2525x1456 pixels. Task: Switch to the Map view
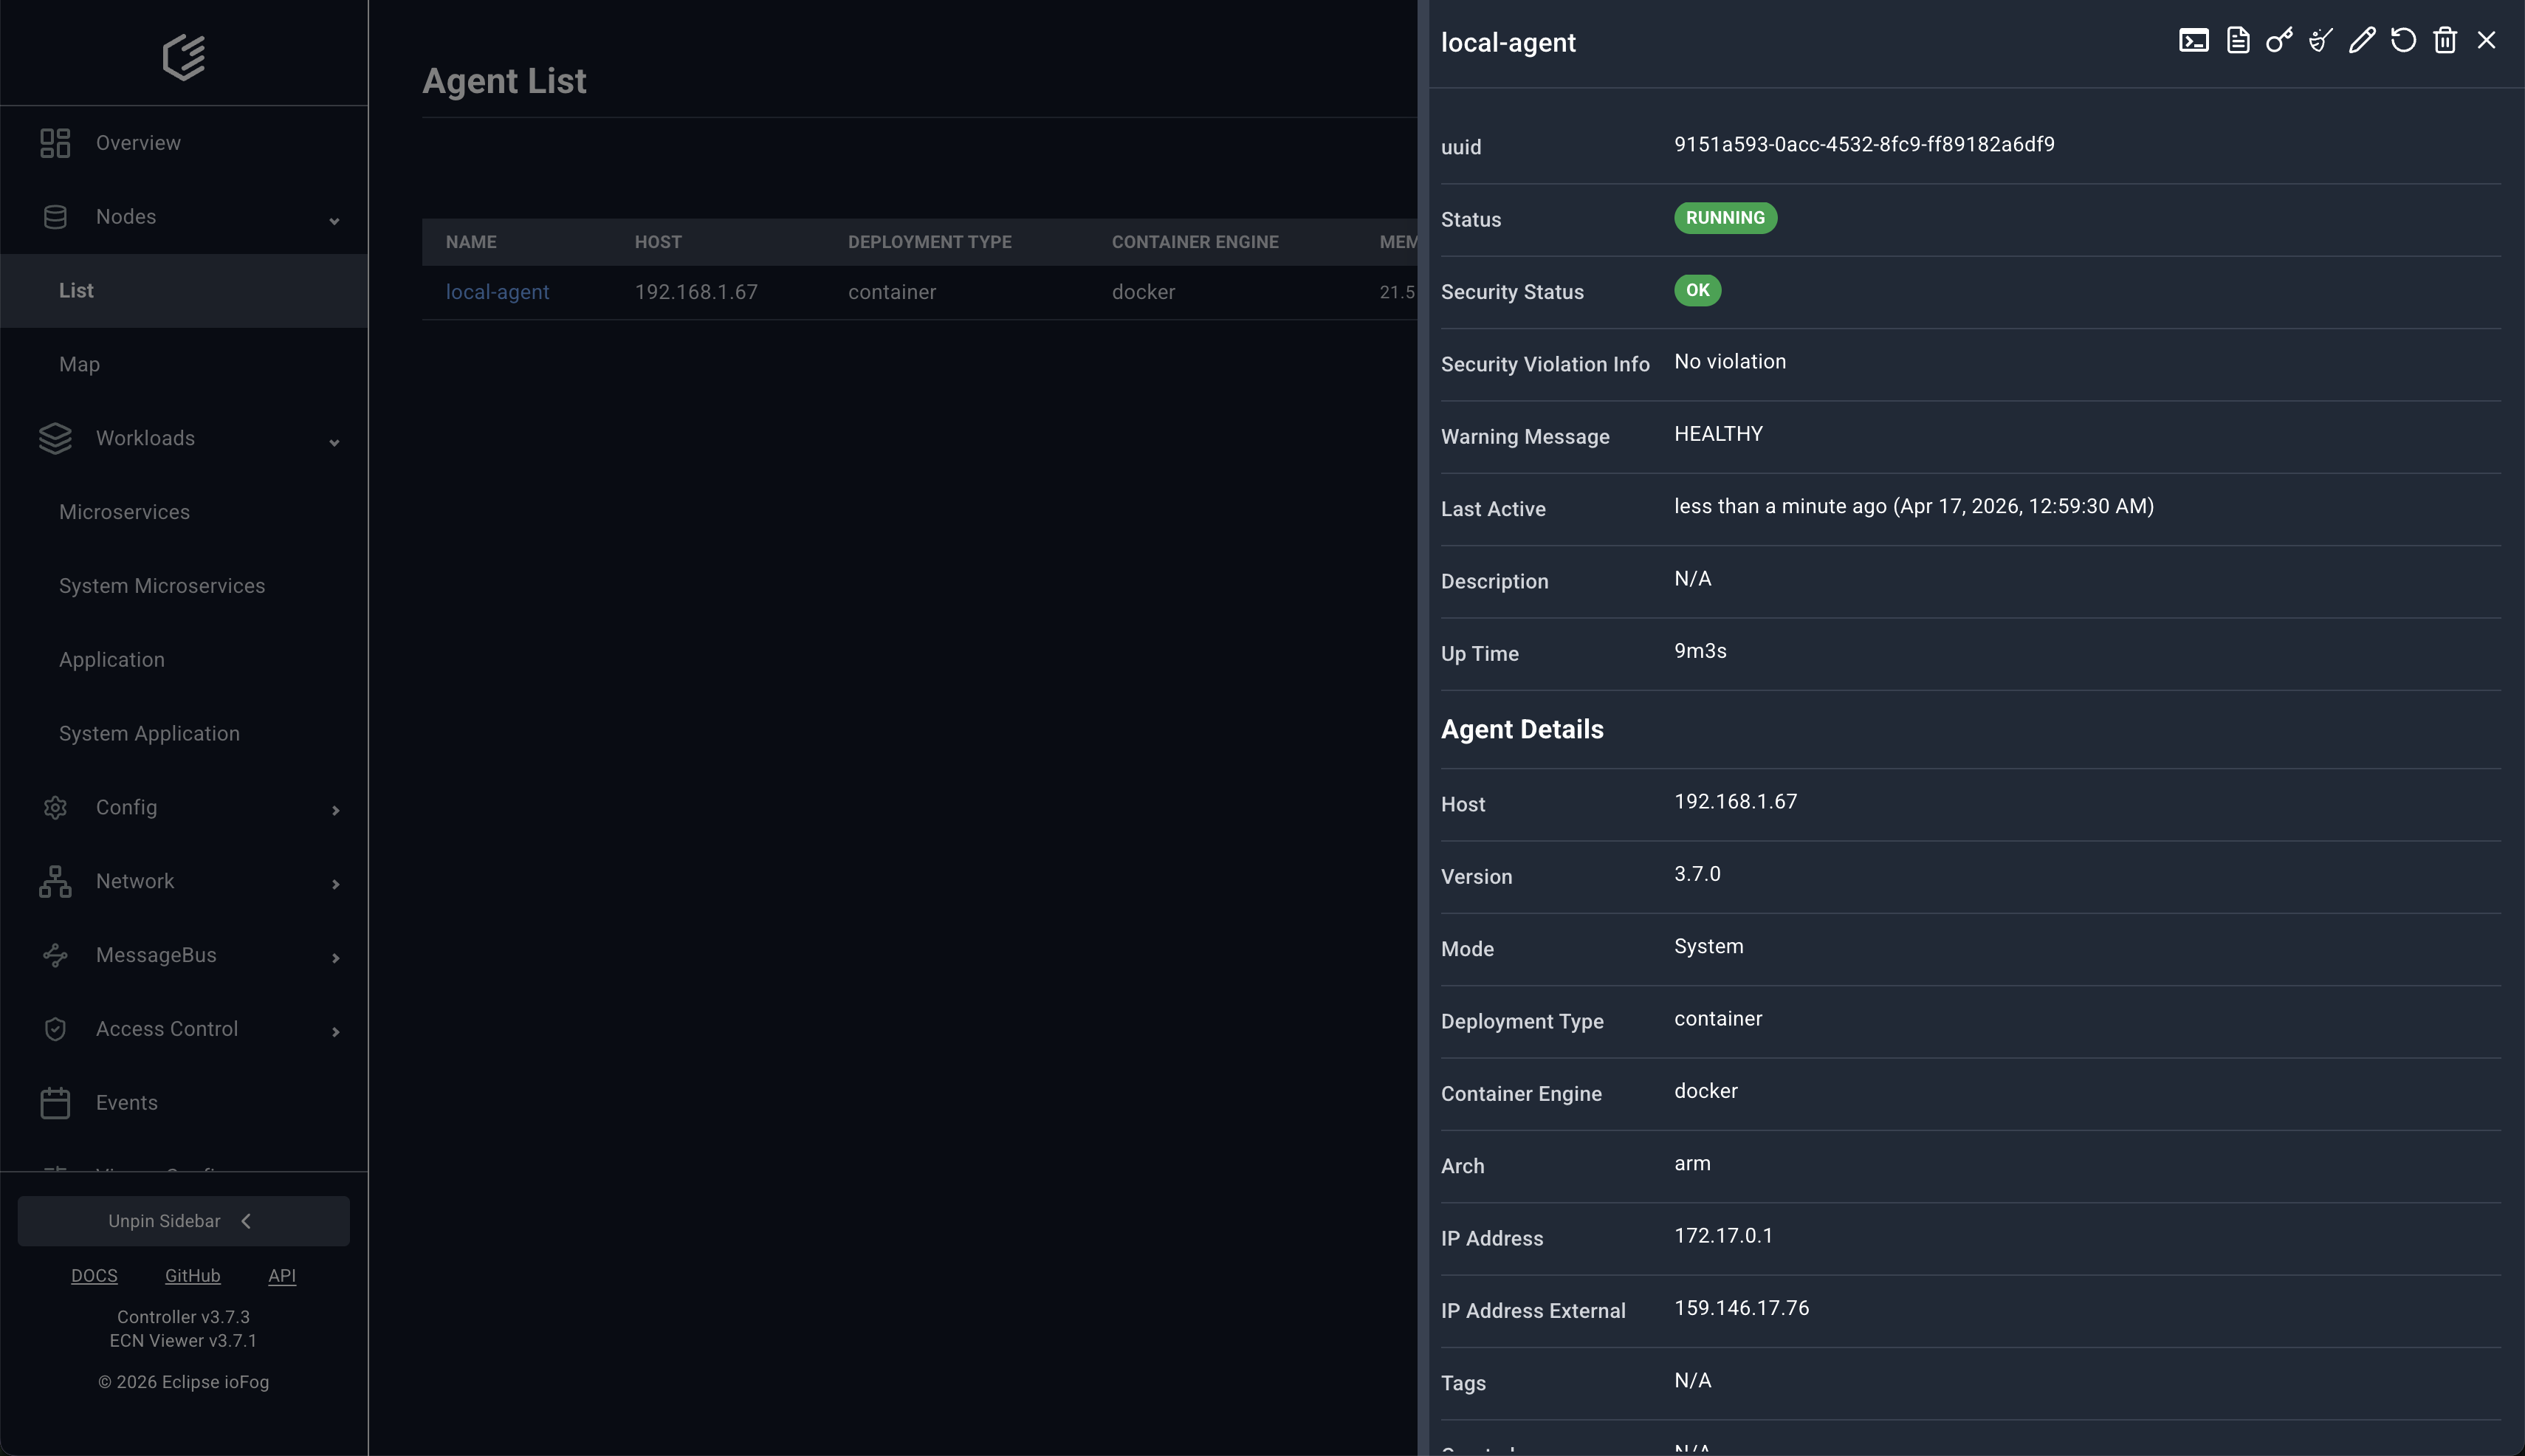coord(79,364)
